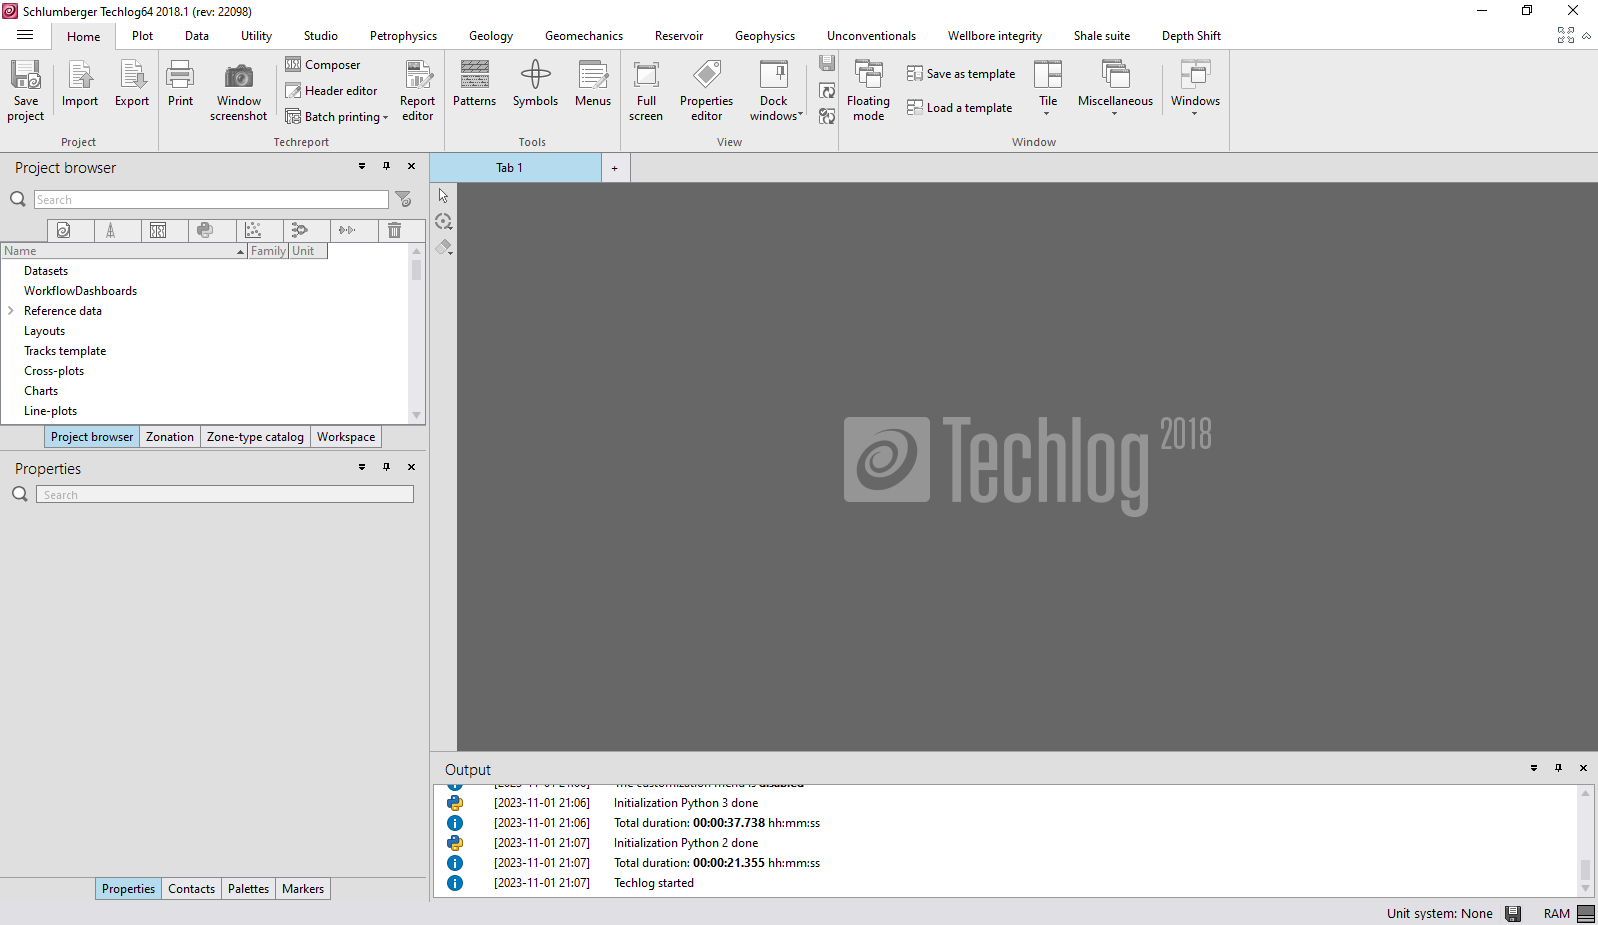Switch to the Workspace tab
Image resolution: width=1598 pixels, height=925 pixels.
pyautogui.click(x=346, y=437)
